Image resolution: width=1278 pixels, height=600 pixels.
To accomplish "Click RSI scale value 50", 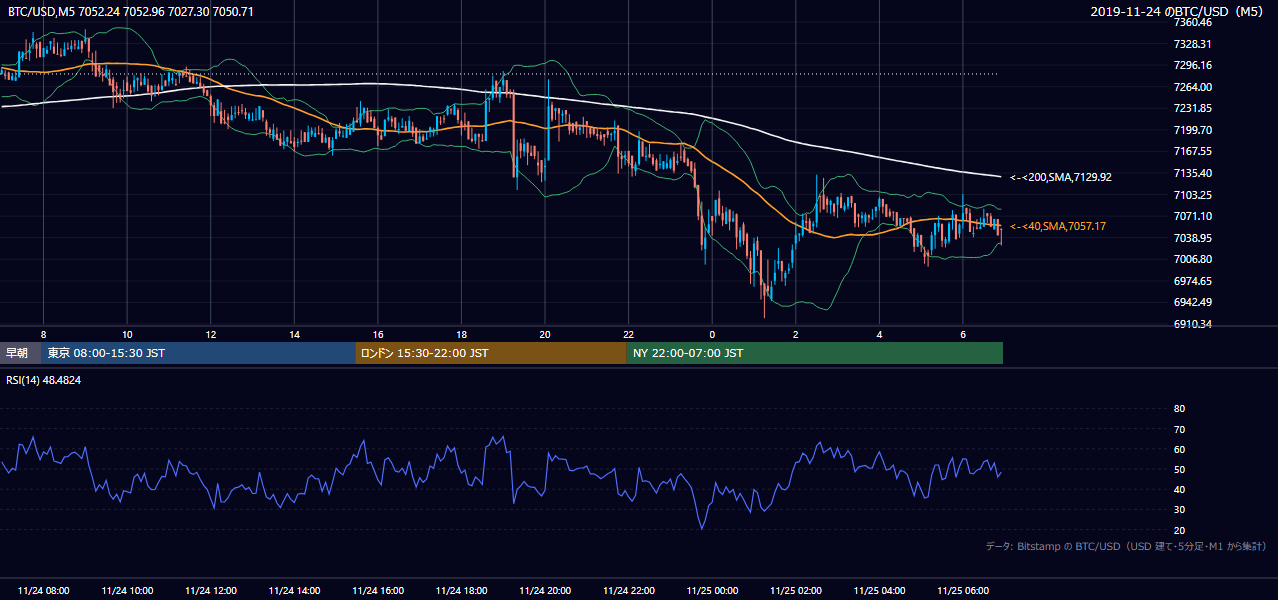I will tap(1179, 469).
